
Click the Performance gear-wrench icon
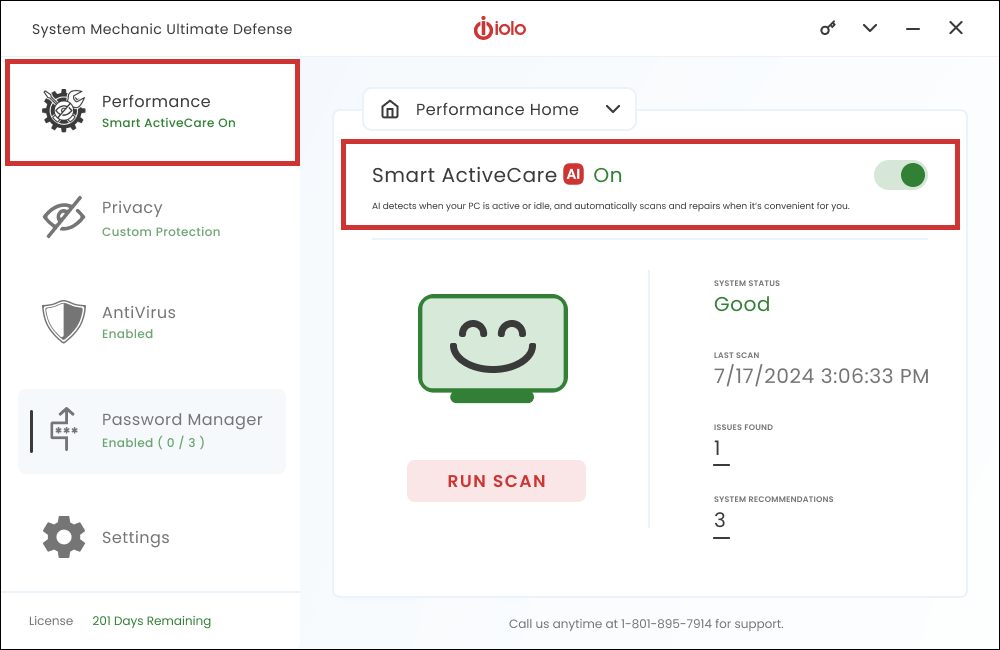[64, 110]
